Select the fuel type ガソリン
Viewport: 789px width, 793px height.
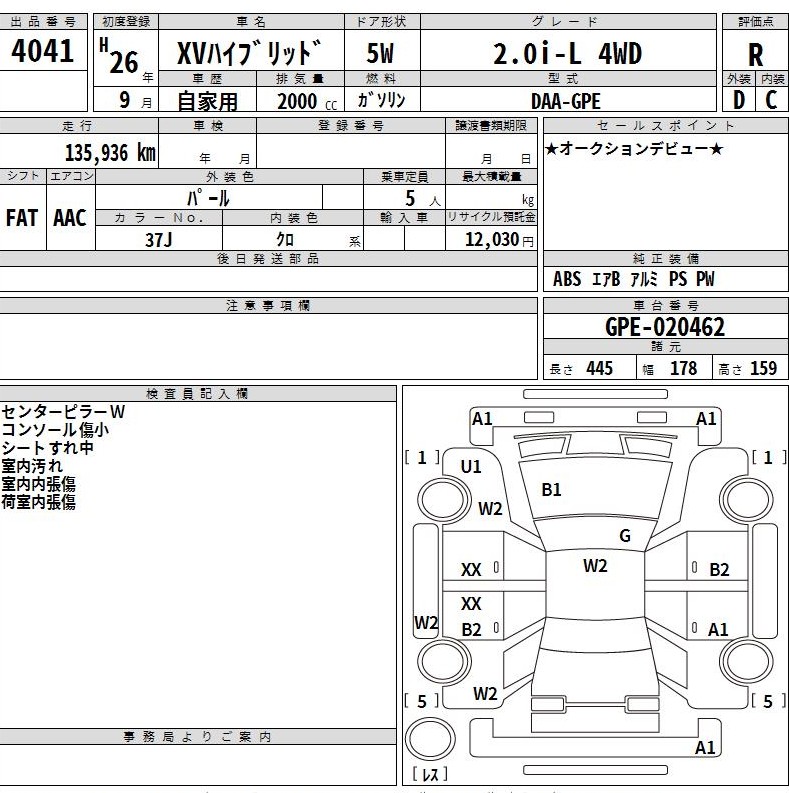381,100
